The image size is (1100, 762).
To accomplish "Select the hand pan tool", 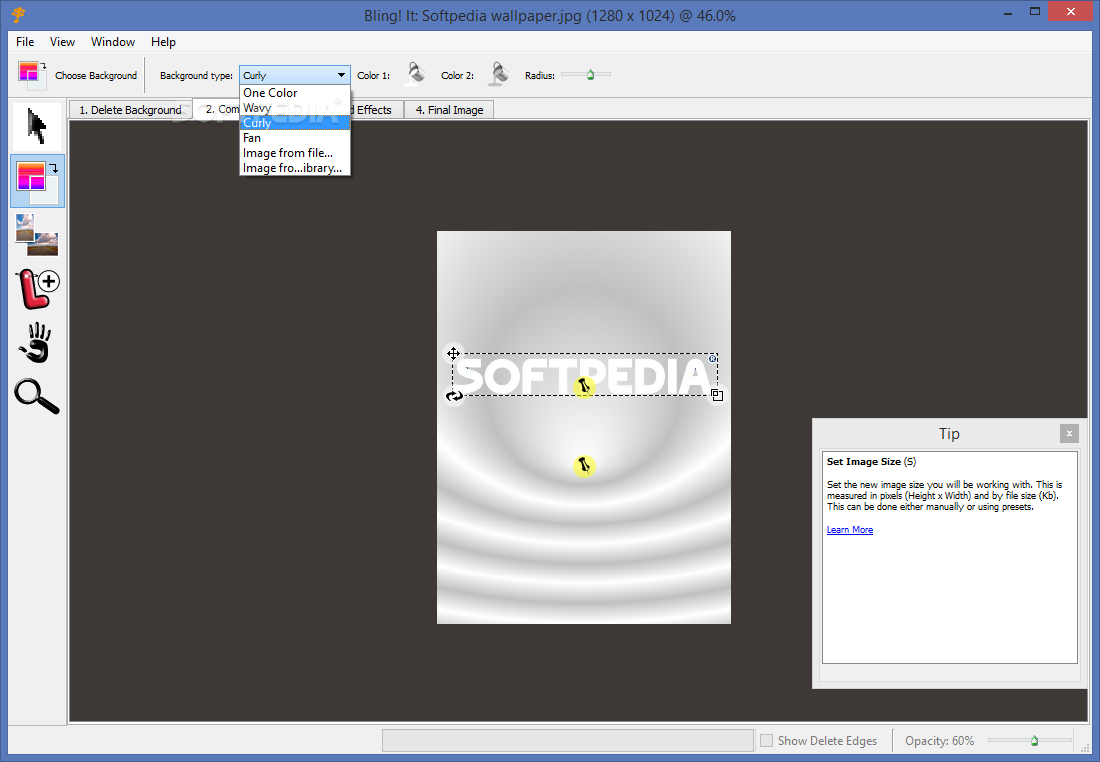I will (x=37, y=342).
